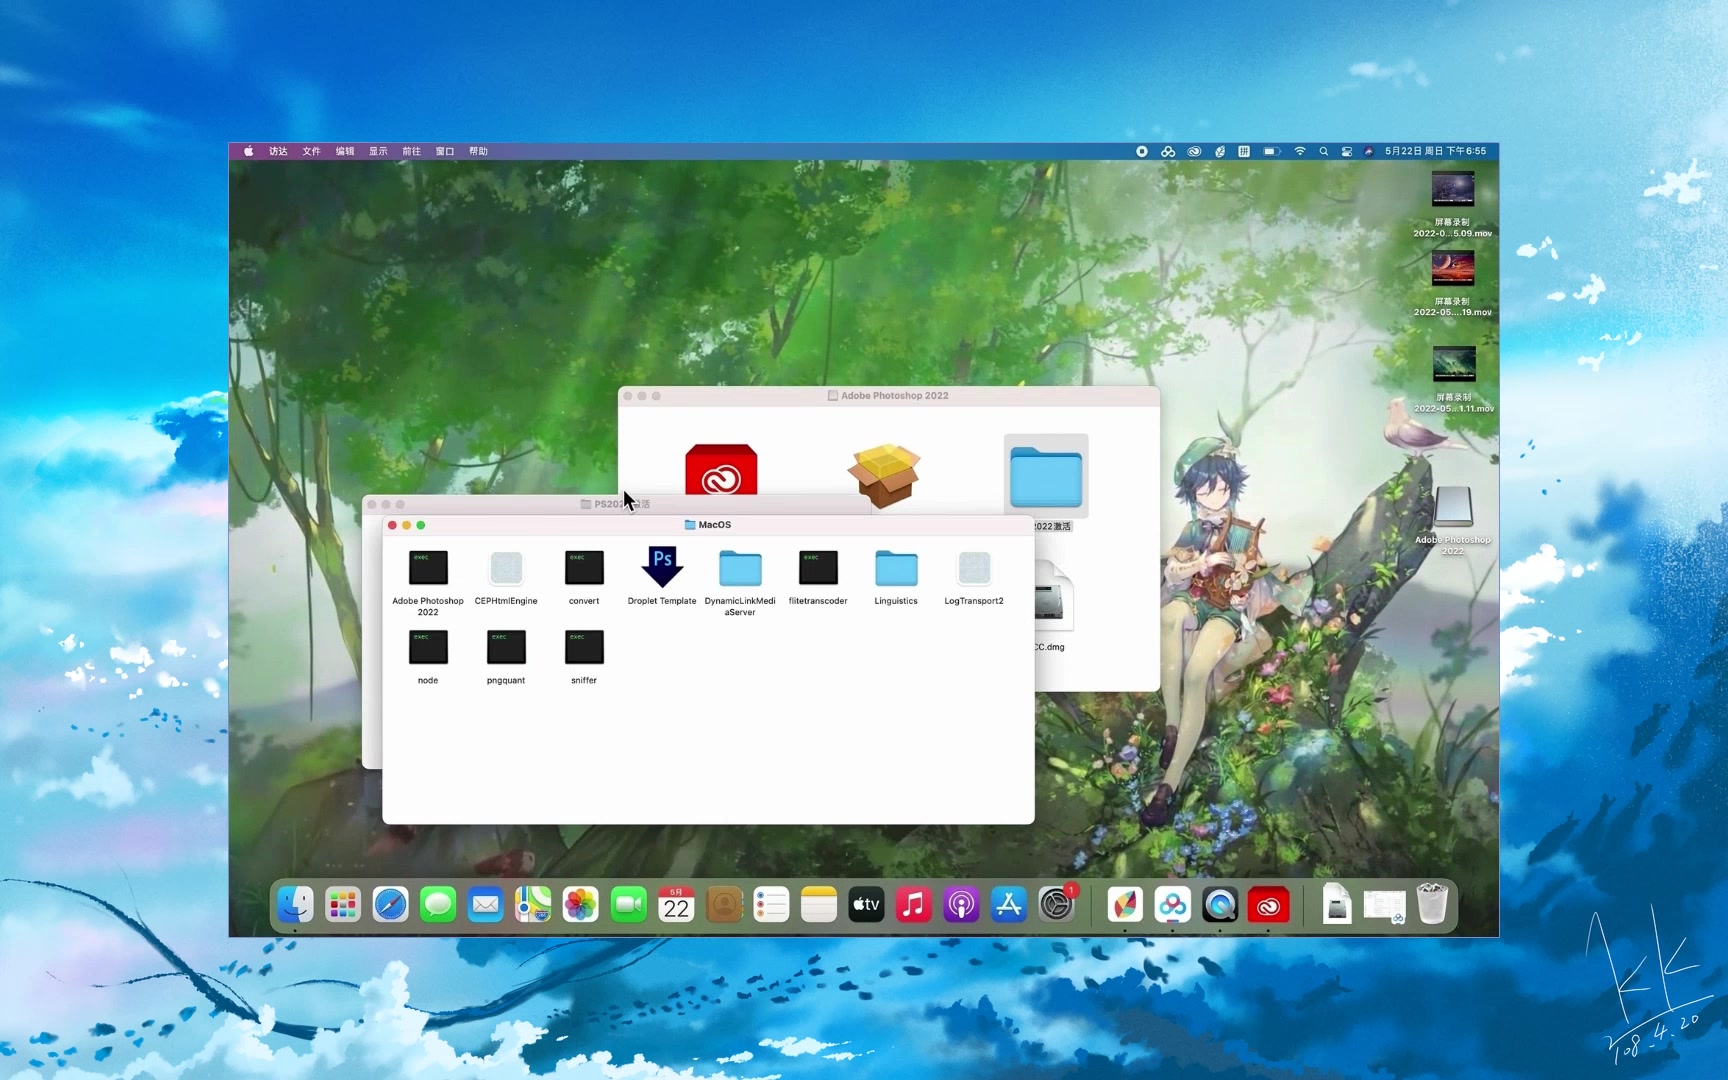Minimize the MacOS Finder window
The image size is (1728, 1080).
(x=406, y=525)
